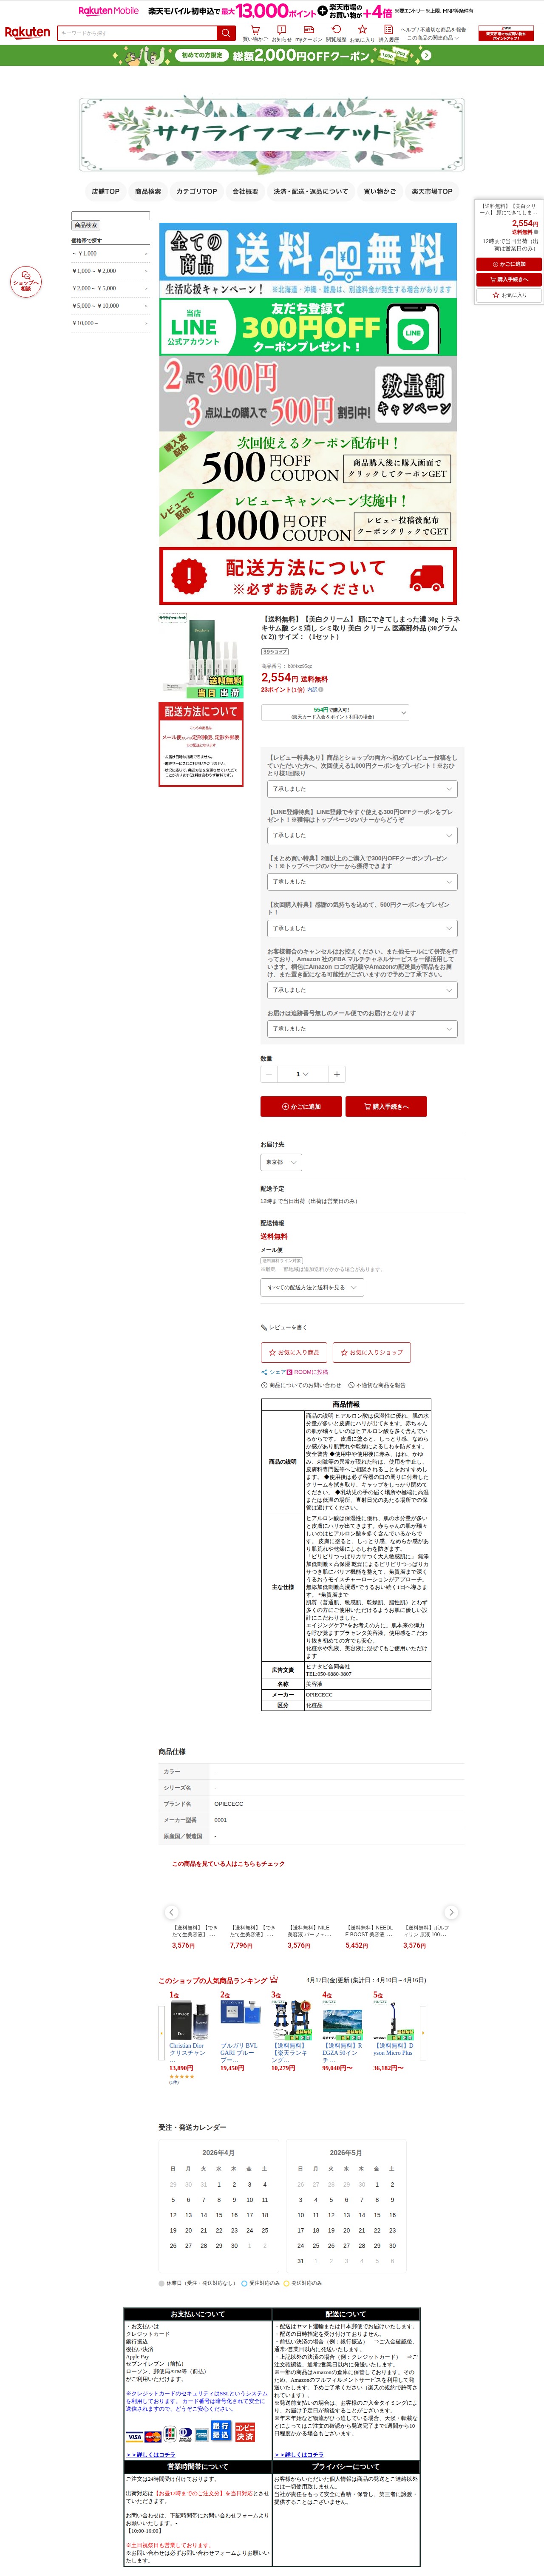Show next related products with right arrow
The image size is (544, 2576).
[x=451, y=1912]
